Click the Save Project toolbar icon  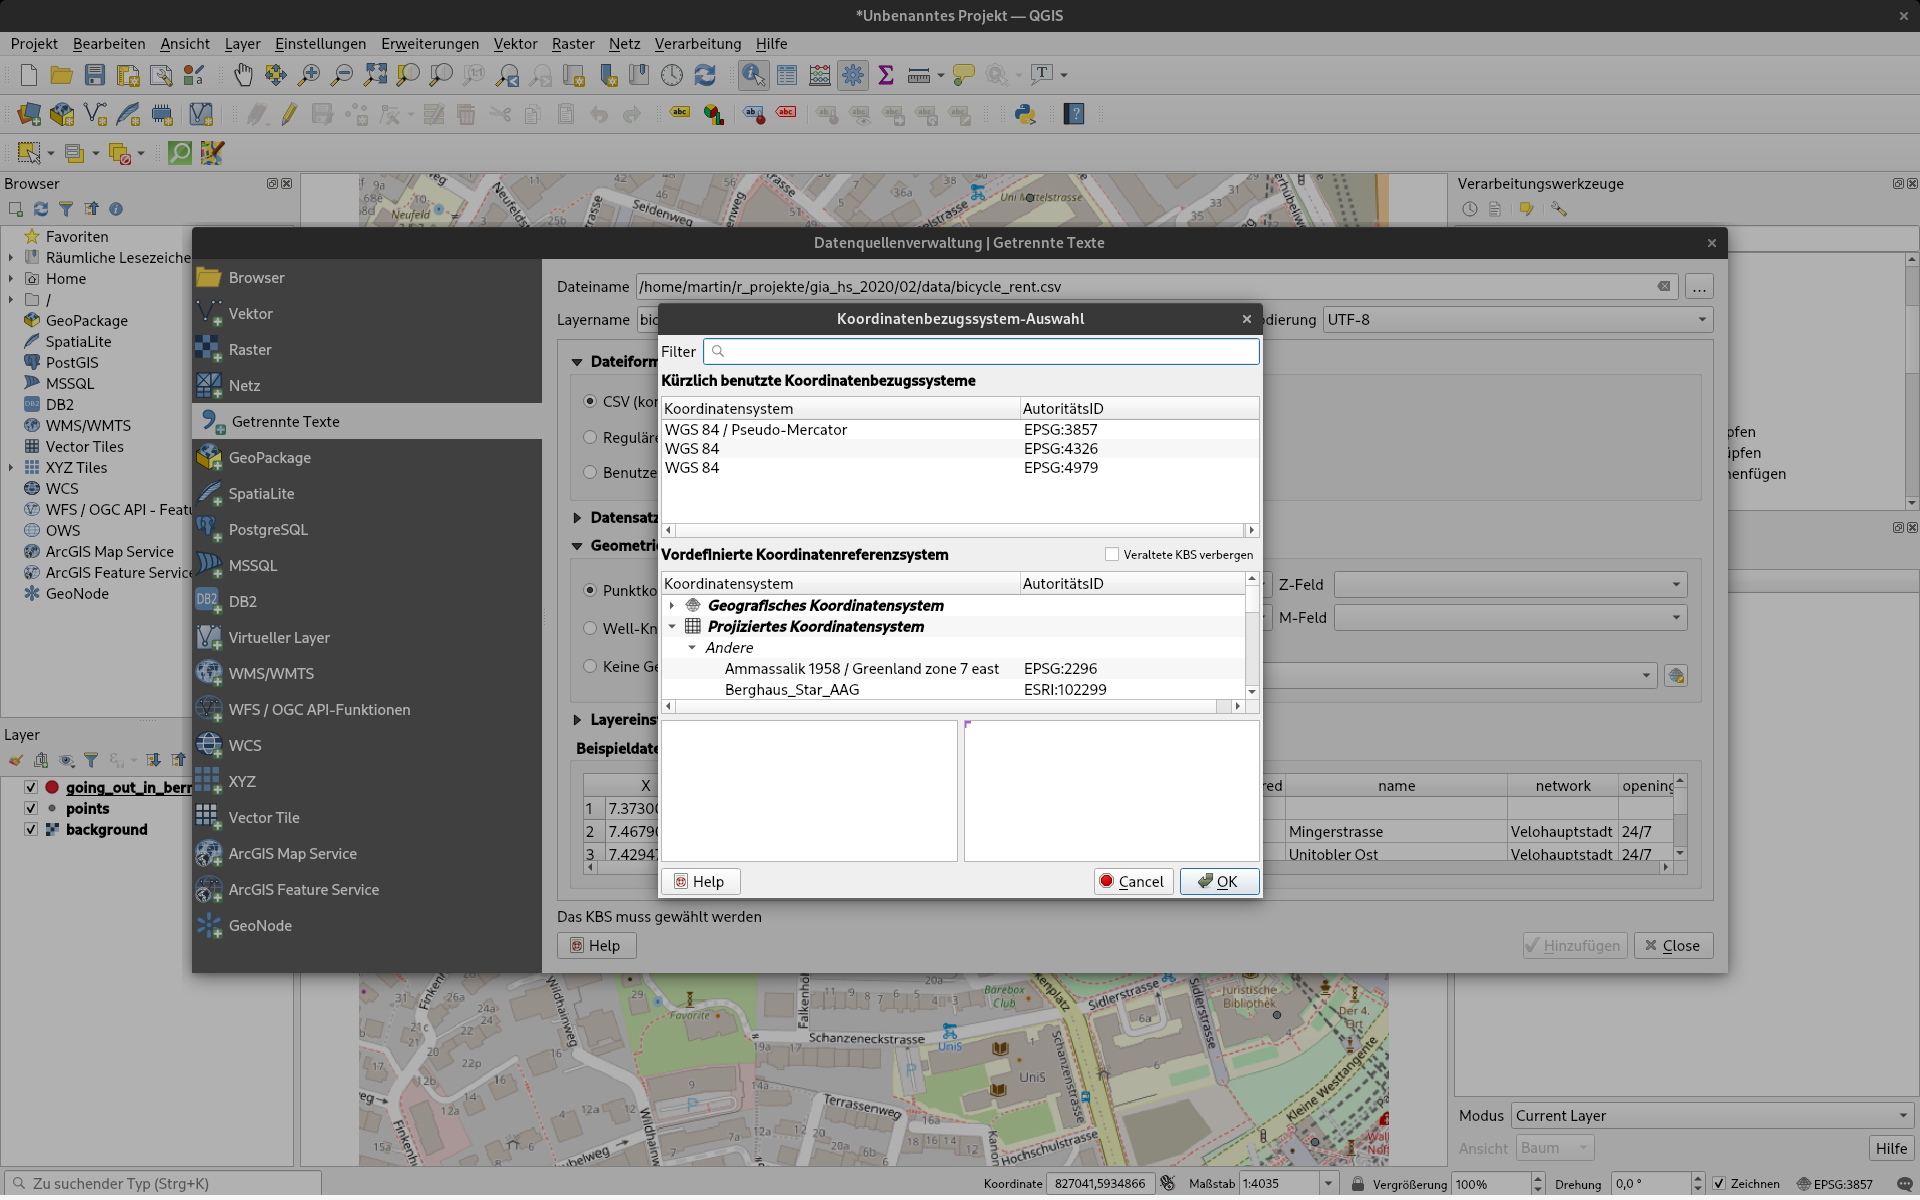(x=95, y=75)
